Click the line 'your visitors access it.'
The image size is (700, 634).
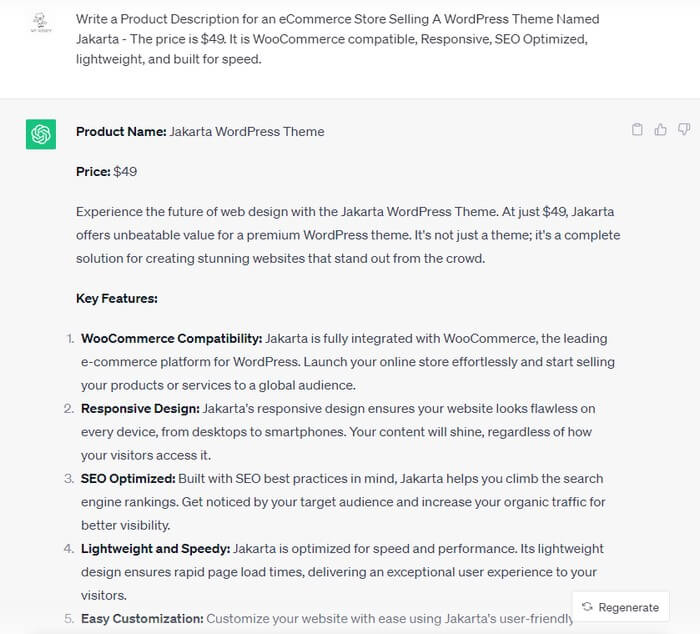coord(146,455)
